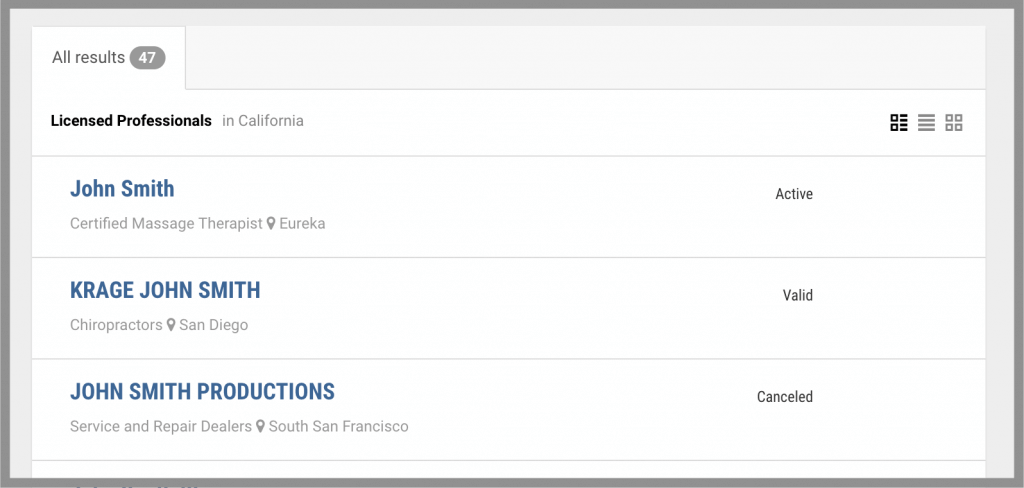1024x488 pixels.
Task: Select the detailed list view icon
Action: (x=899, y=123)
